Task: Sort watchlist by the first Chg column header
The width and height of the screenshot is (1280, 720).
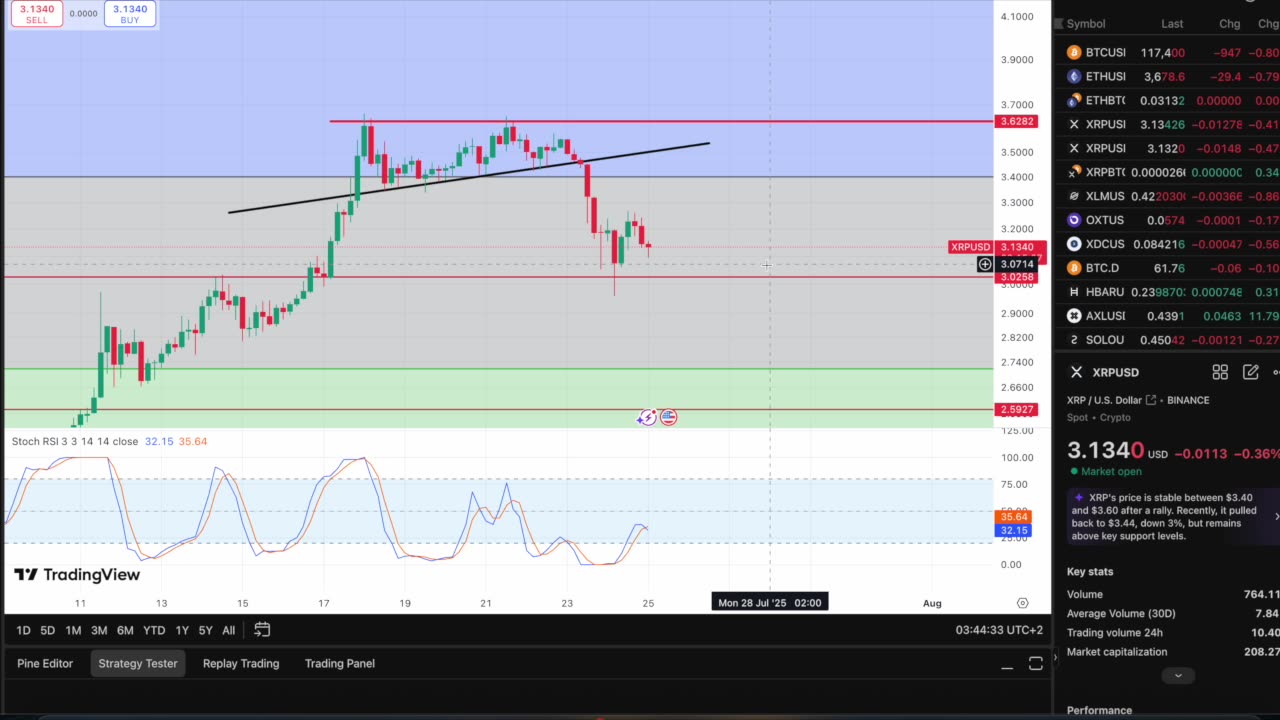Action: click(x=1229, y=24)
